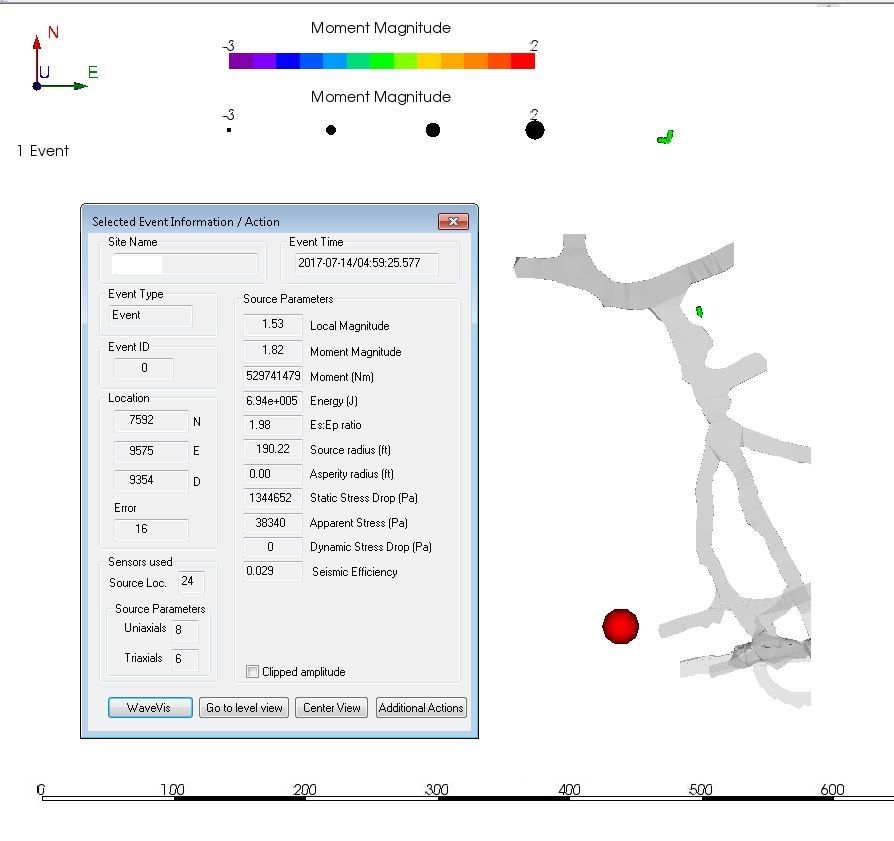Open the Additional Actions menu
This screenshot has width=894, height=841.
click(421, 707)
